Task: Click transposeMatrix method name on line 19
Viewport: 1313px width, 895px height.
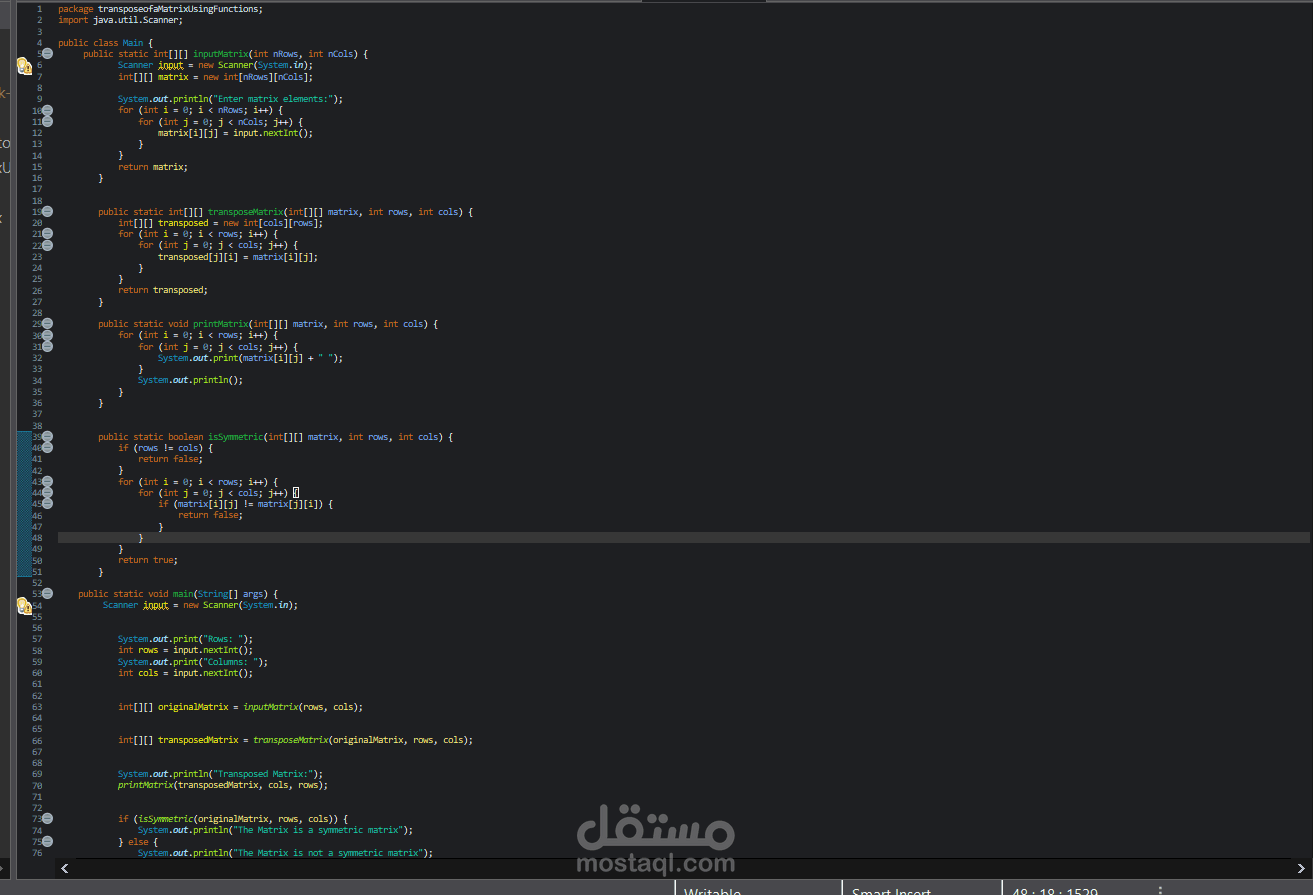Action: (x=245, y=212)
